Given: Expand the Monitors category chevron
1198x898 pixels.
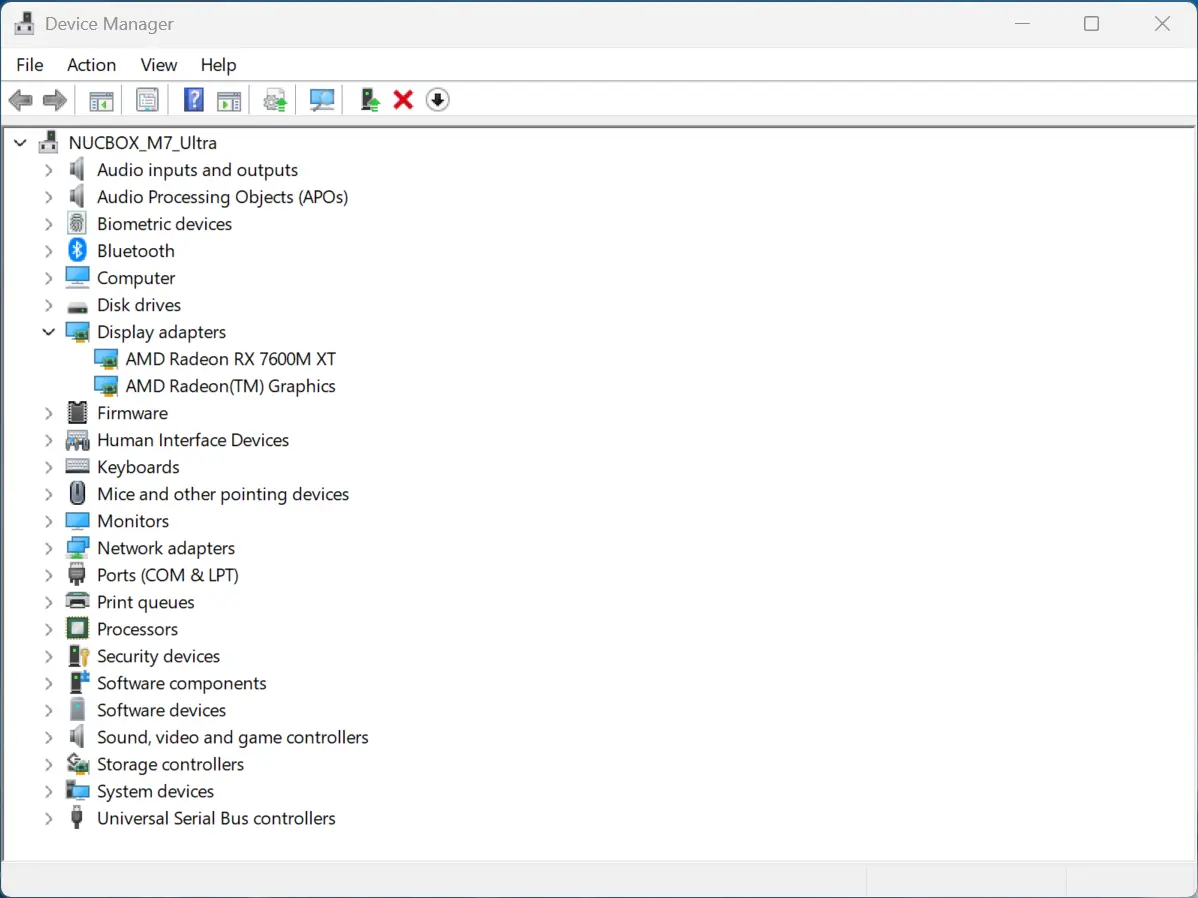Looking at the screenshot, I should (x=49, y=521).
